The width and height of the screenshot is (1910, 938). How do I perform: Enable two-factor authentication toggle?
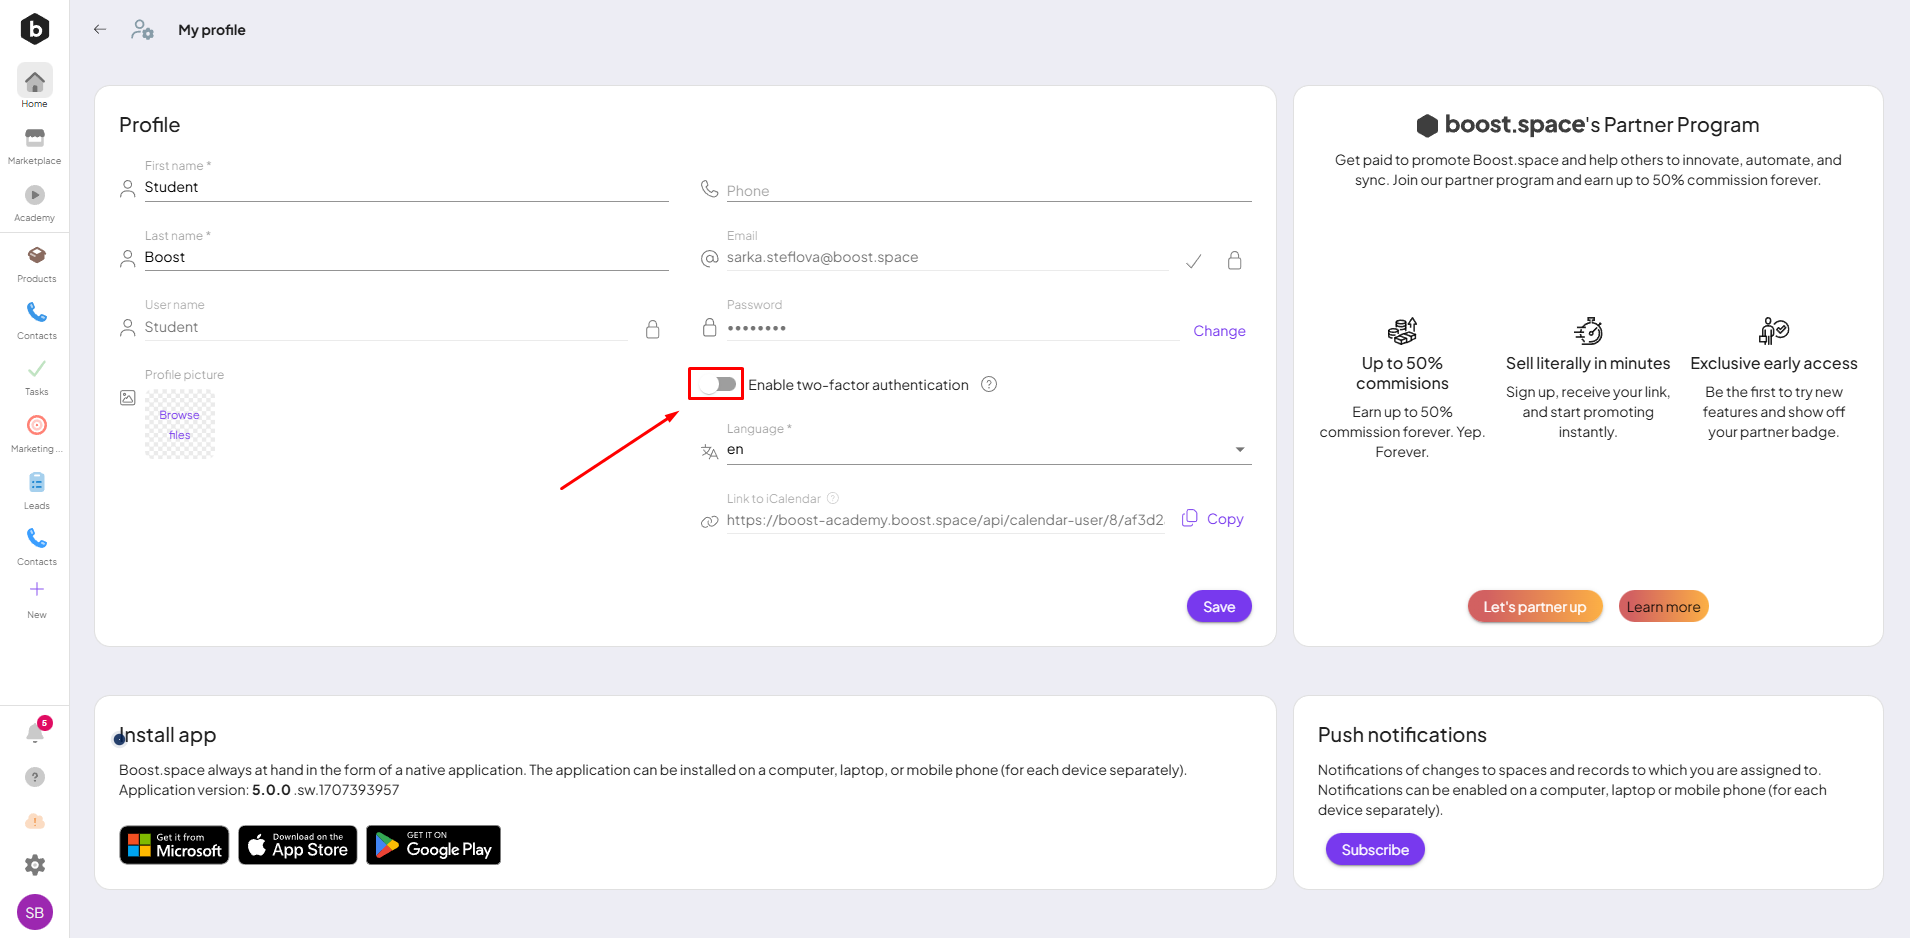click(x=717, y=384)
